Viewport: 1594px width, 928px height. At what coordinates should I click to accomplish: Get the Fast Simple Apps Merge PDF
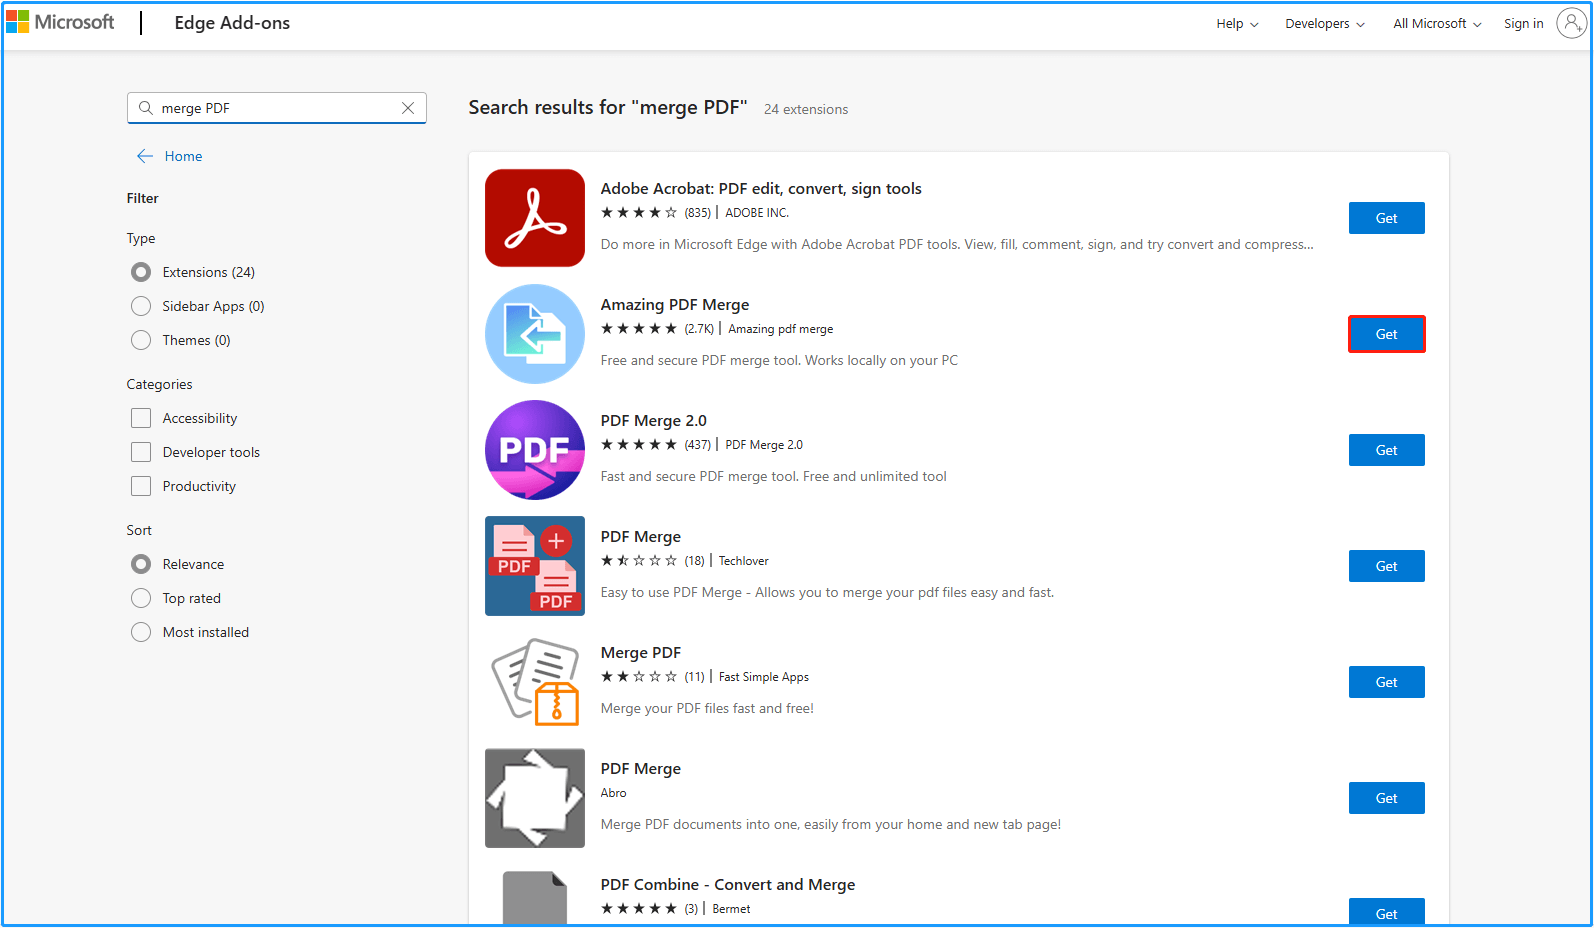click(x=1386, y=682)
